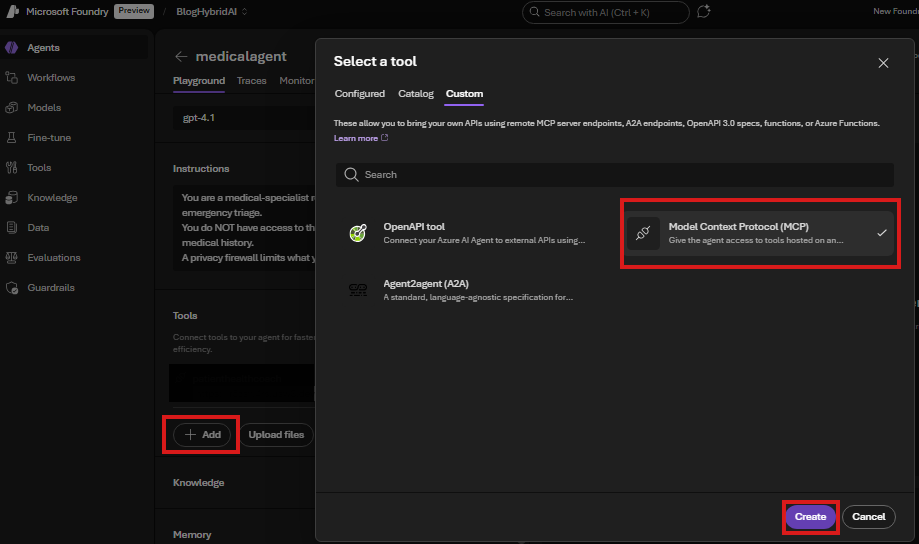The height and width of the screenshot is (544, 919).
Task: Click the Tools section heading in agent panel
Action: coord(185,315)
